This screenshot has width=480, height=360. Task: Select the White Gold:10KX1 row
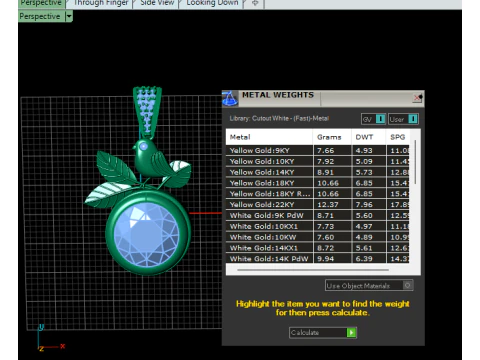tap(318, 226)
